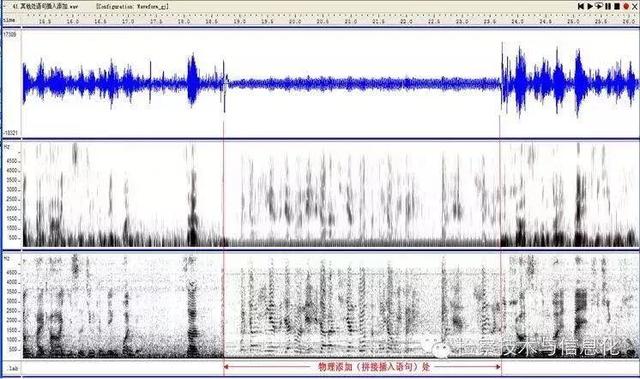Click the 19.0 mark on the time ruler
The height and width of the screenshot is (379, 640).
tap(240, 21)
